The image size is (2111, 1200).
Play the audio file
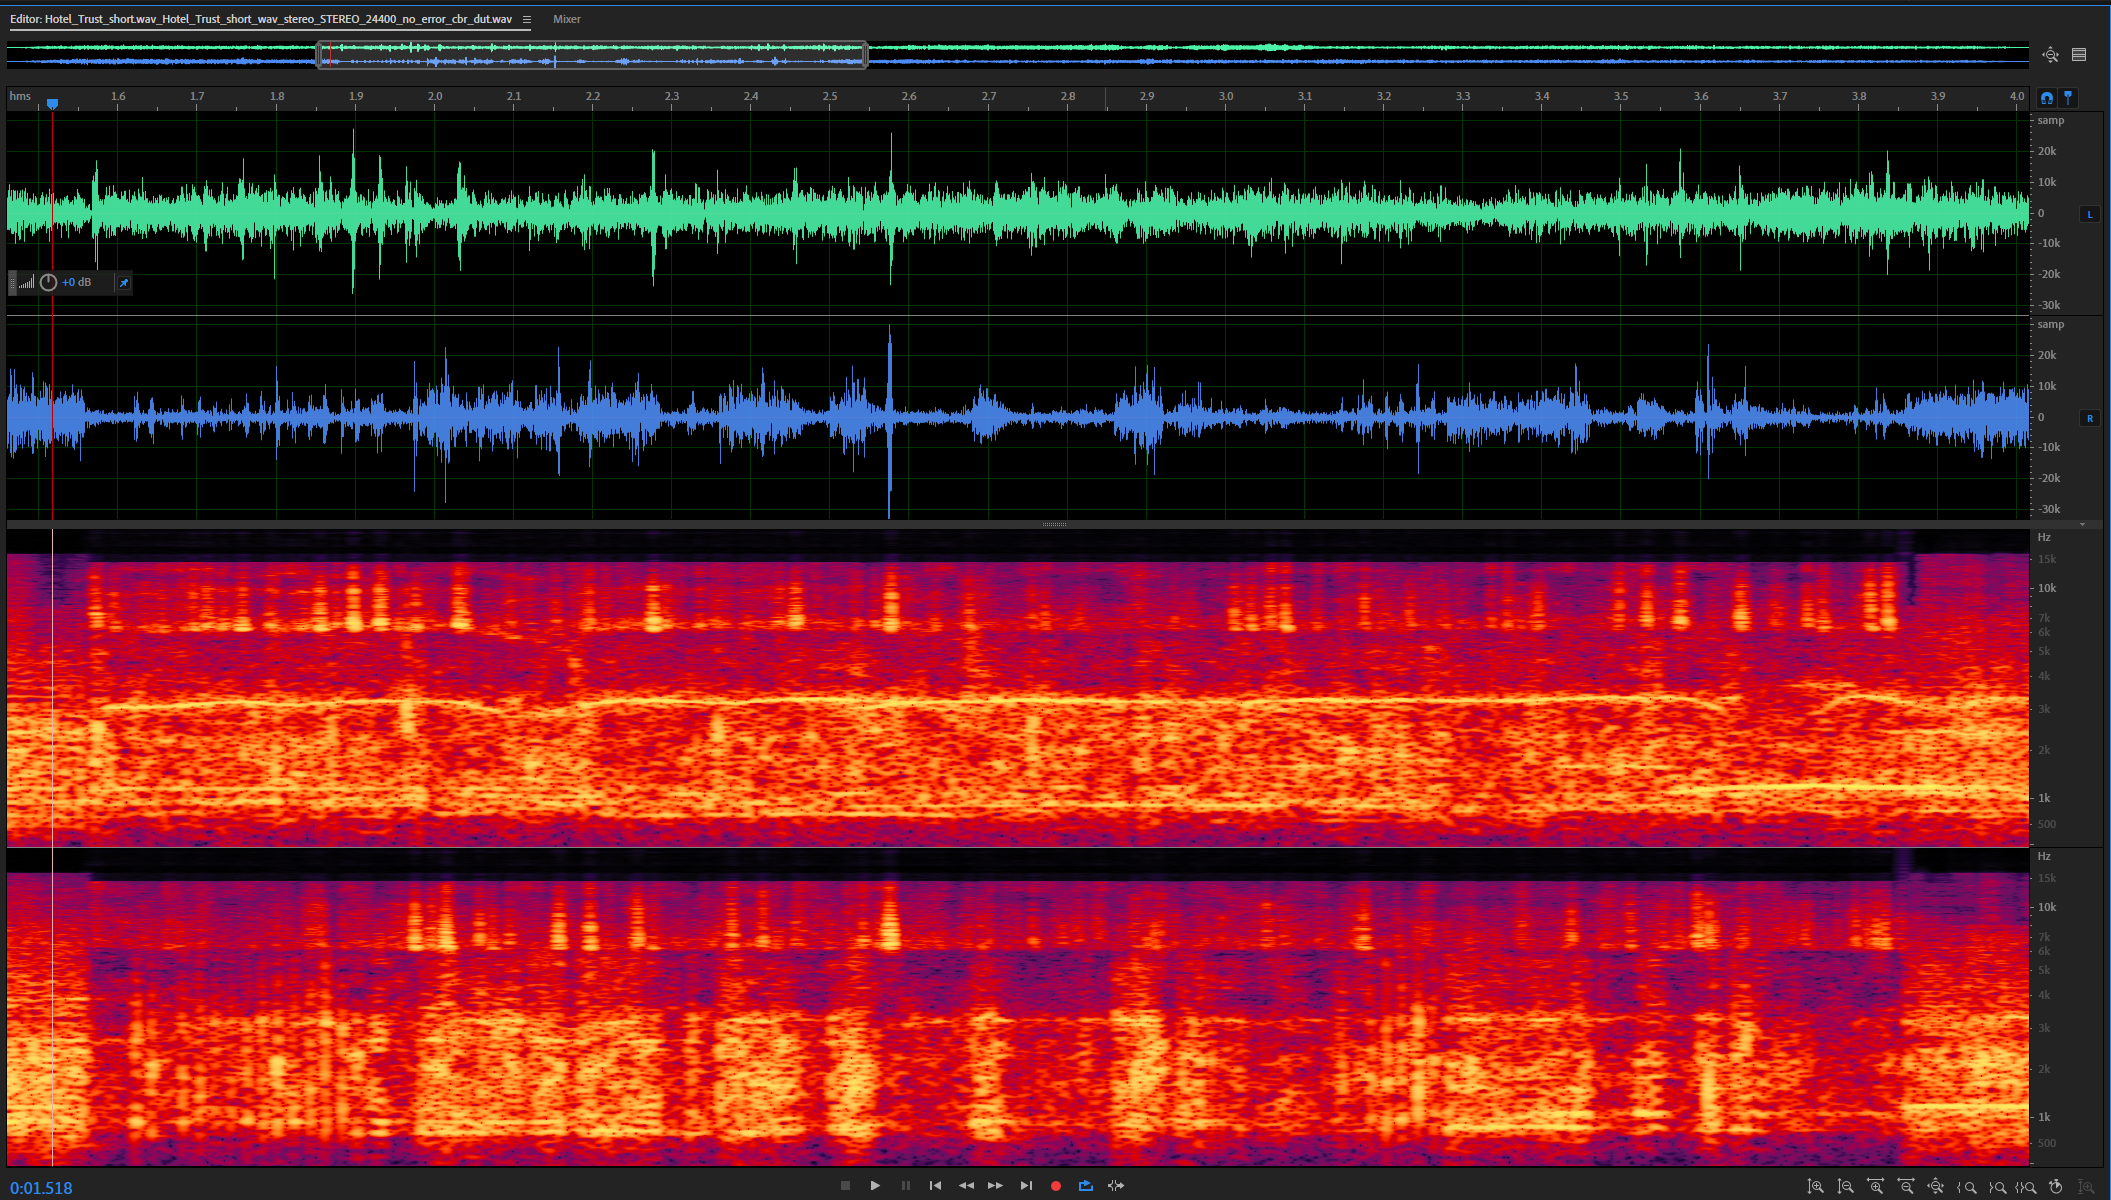coord(875,1186)
